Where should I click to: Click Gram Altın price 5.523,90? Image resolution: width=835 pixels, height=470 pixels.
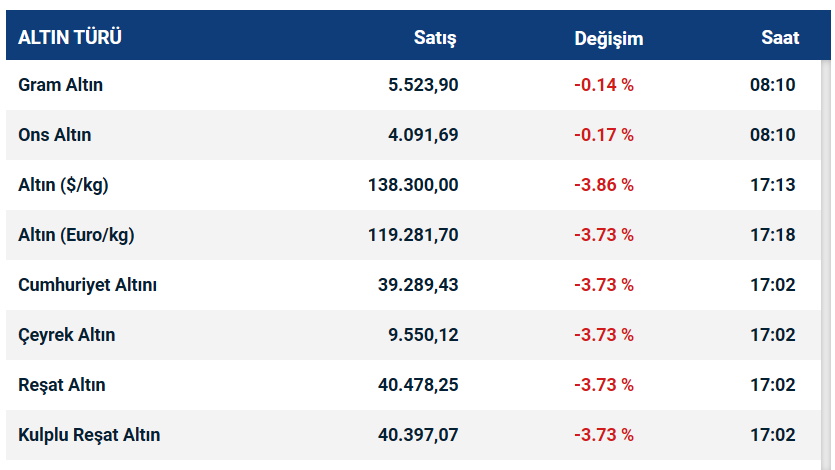pyautogui.click(x=423, y=85)
